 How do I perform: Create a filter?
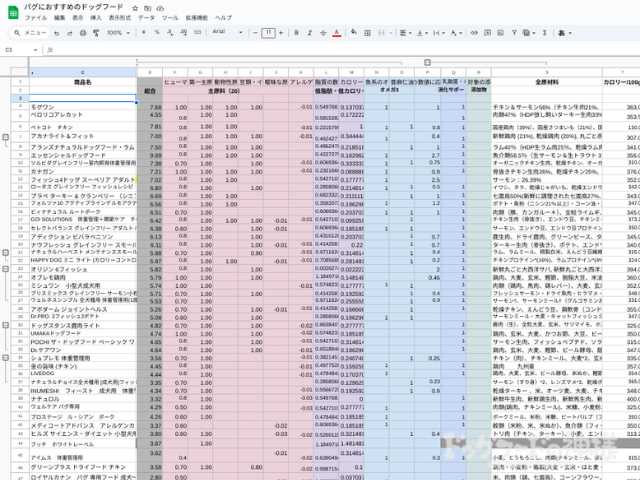[514, 33]
